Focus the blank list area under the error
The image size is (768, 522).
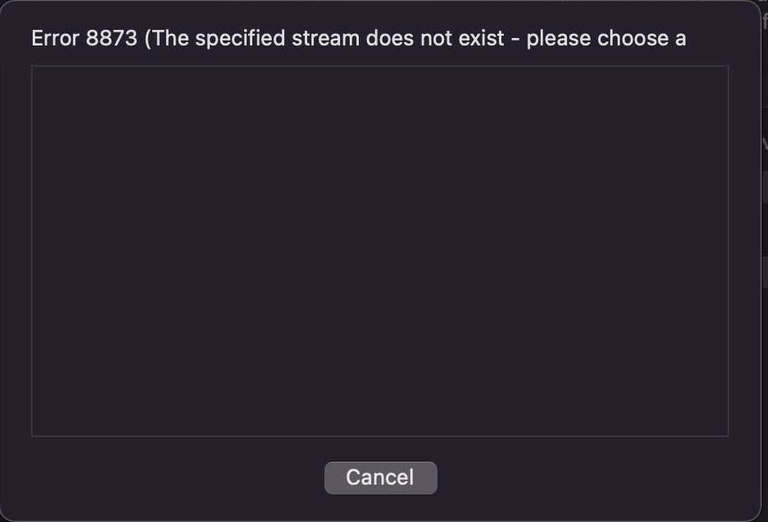tap(380, 251)
